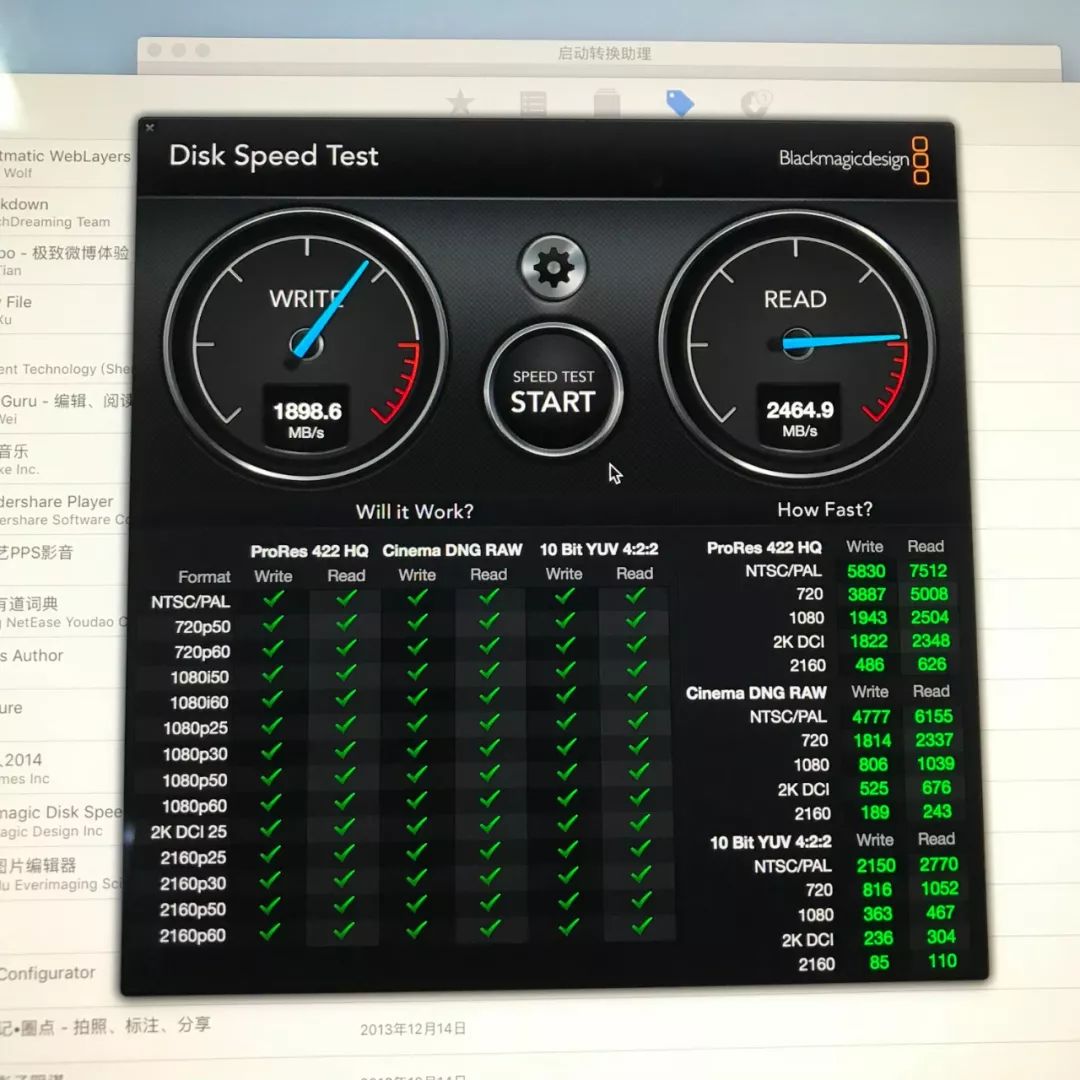This screenshot has width=1080, height=1080.
Task: Close the Disk Speed Test window
Action: tap(149, 127)
